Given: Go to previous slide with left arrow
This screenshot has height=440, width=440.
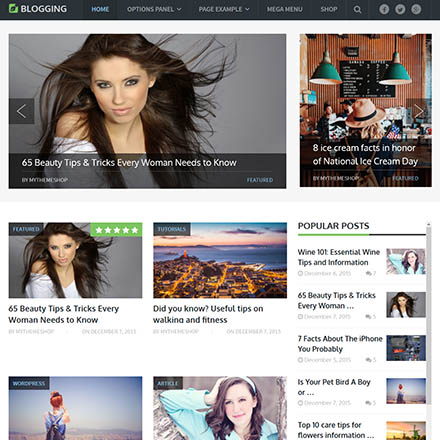Looking at the screenshot, I should click(x=21, y=111).
